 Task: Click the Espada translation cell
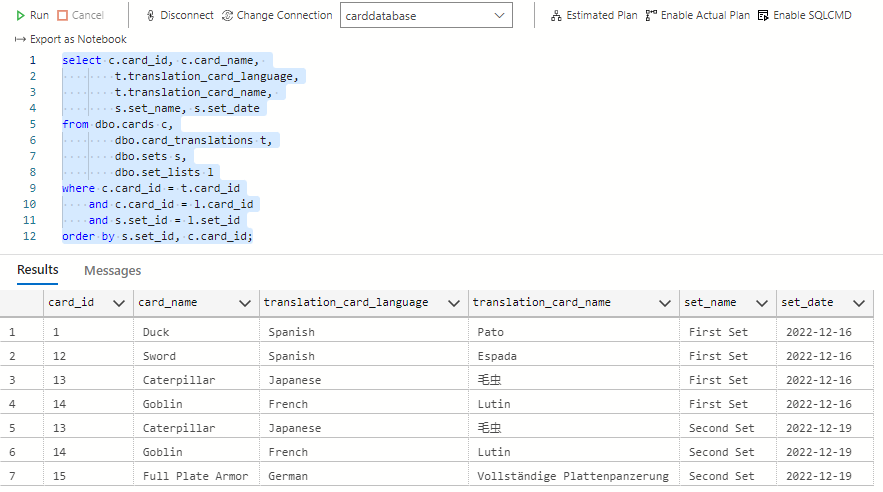(574, 356)
